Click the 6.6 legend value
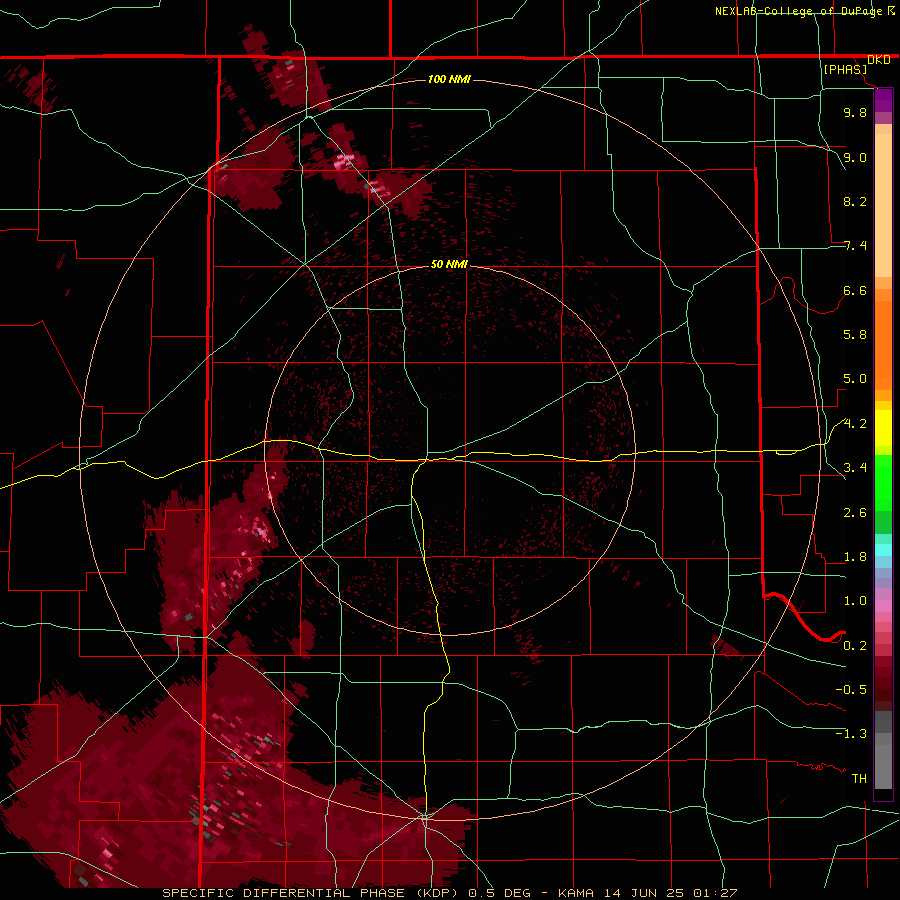 click(x=855, y=290)
